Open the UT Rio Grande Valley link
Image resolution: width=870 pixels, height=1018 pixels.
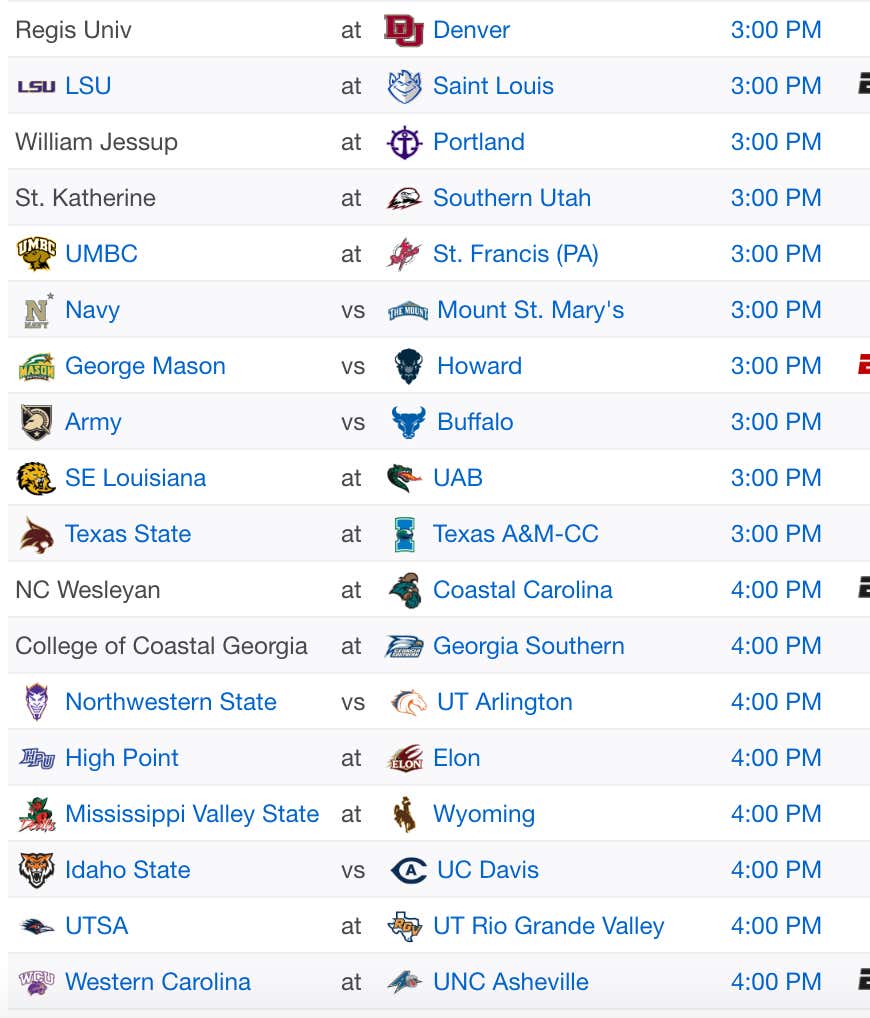point(549,926)
